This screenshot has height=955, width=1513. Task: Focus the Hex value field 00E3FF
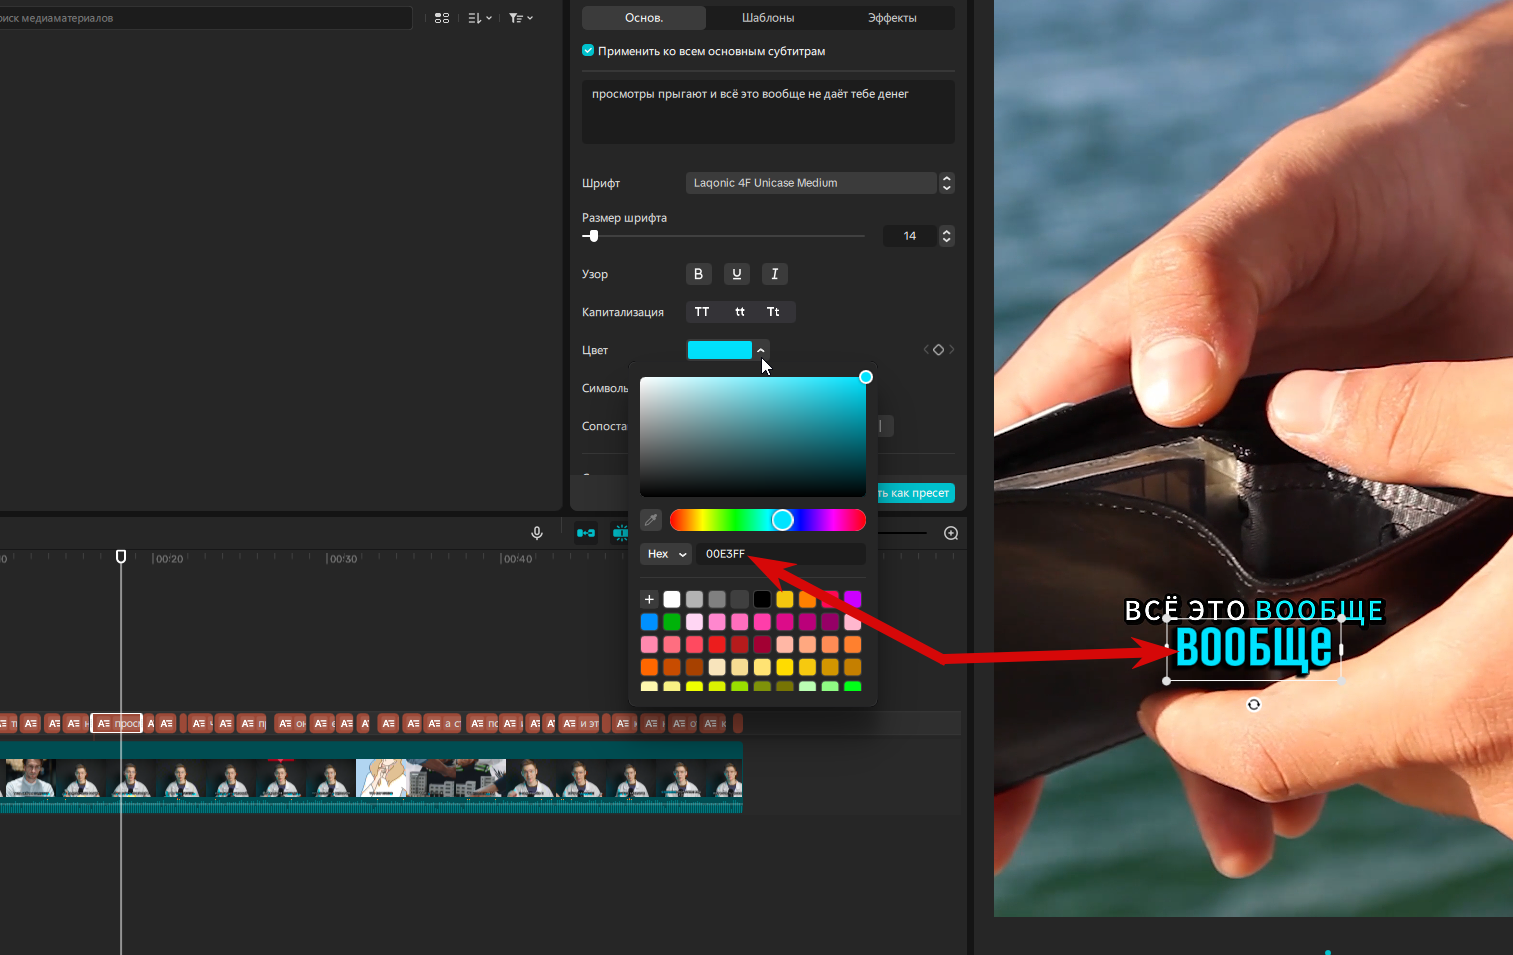781,554
